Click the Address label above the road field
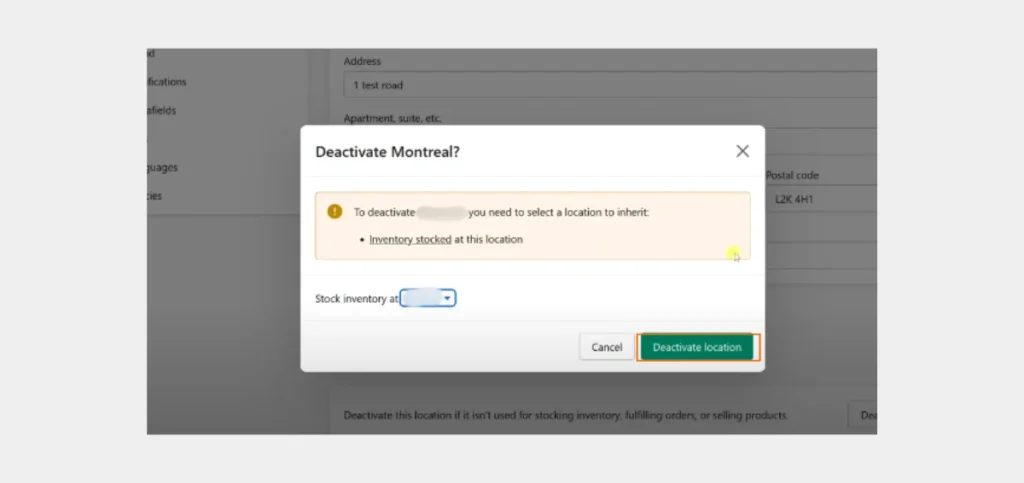The image size is (1024, 483). click(x=362, y=61)
